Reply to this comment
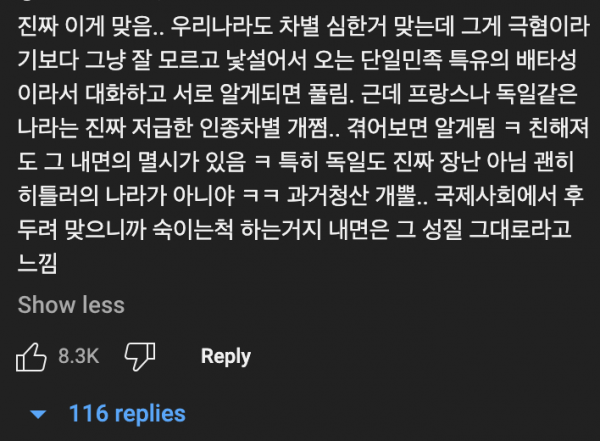600x441 pixels. tap(226, 356)
